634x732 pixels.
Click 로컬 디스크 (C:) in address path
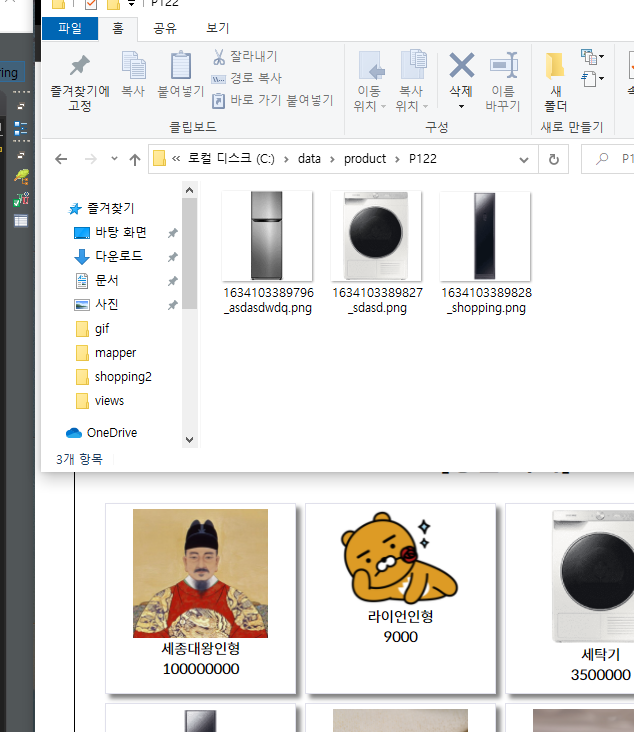coord(231,159)
